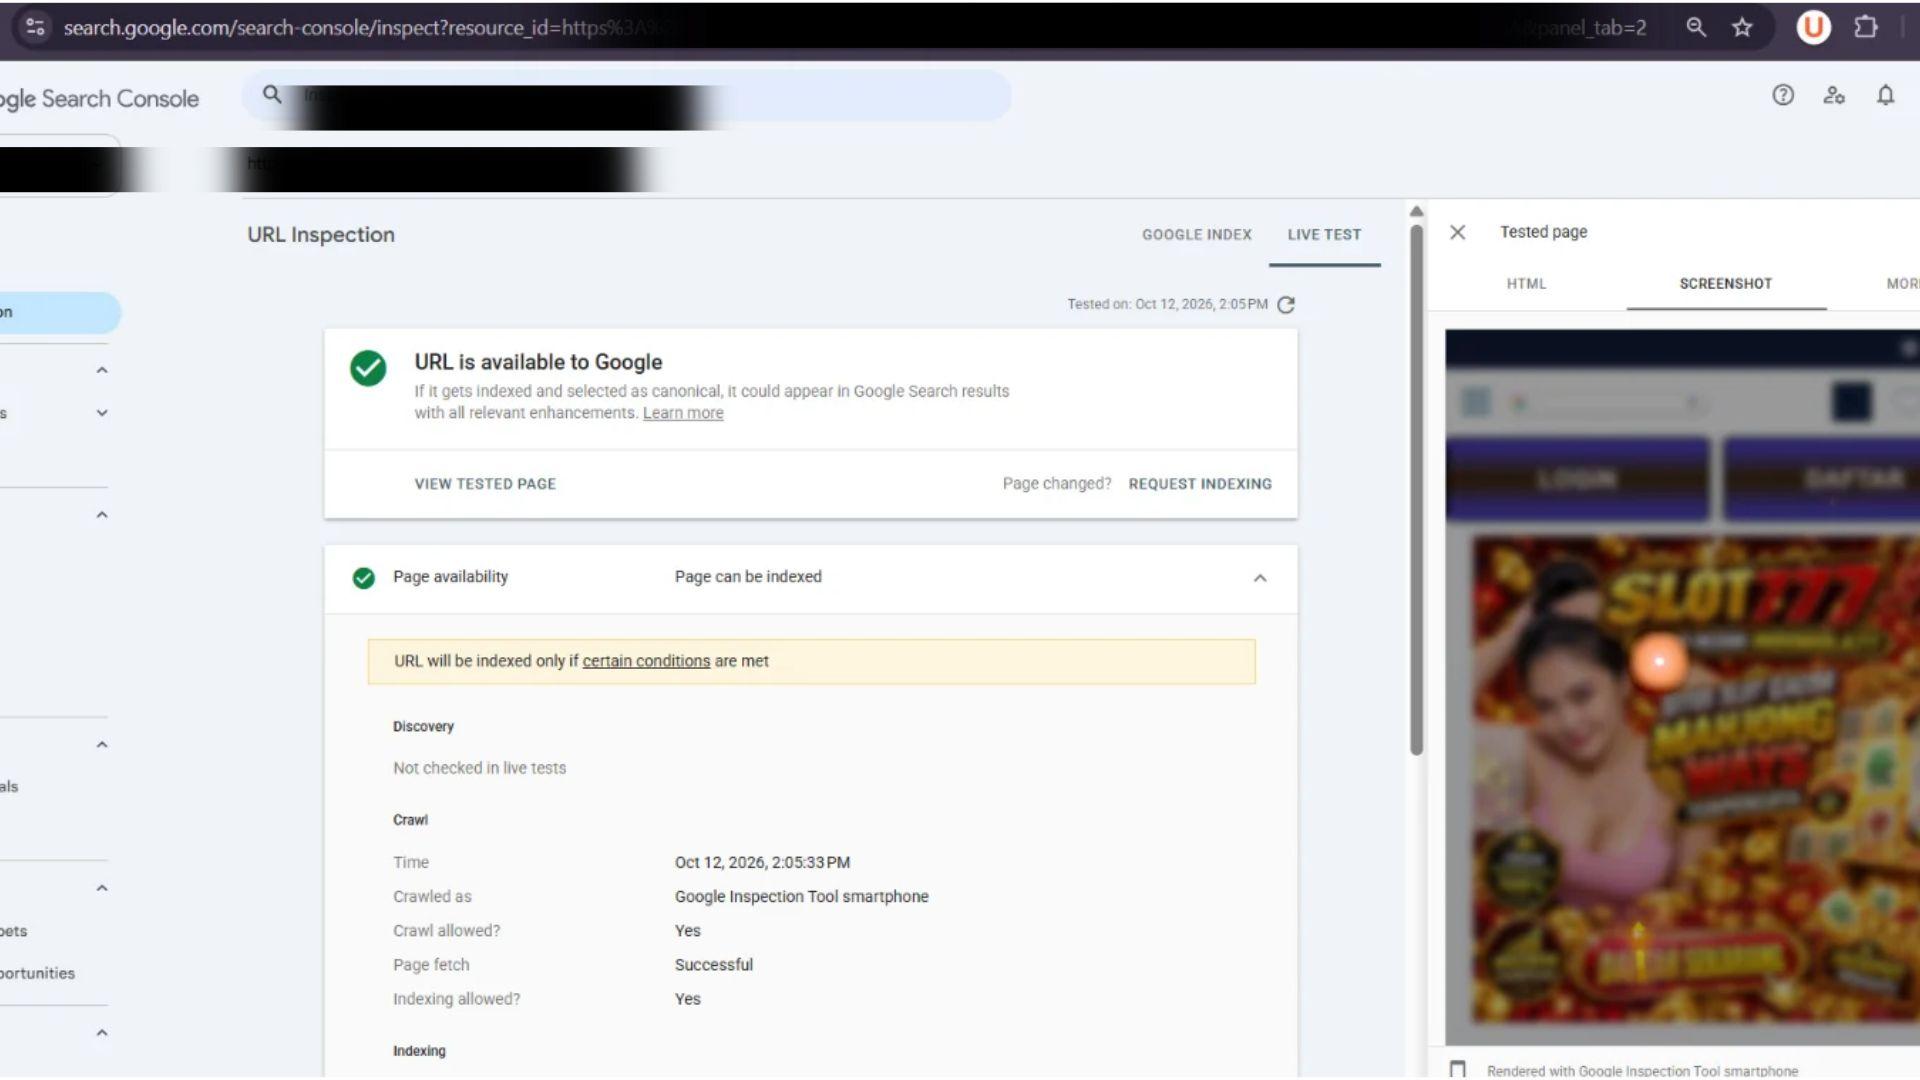The image size is (1920, 1080).
Task: Click the inspect URL search field
Action: [x=627, y=95]
